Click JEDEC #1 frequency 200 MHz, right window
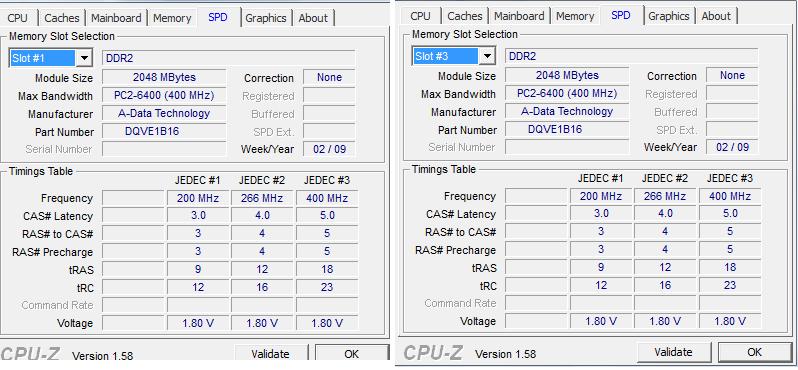The height and width of the screenshot is (370, 798). (x=601, y=196)
